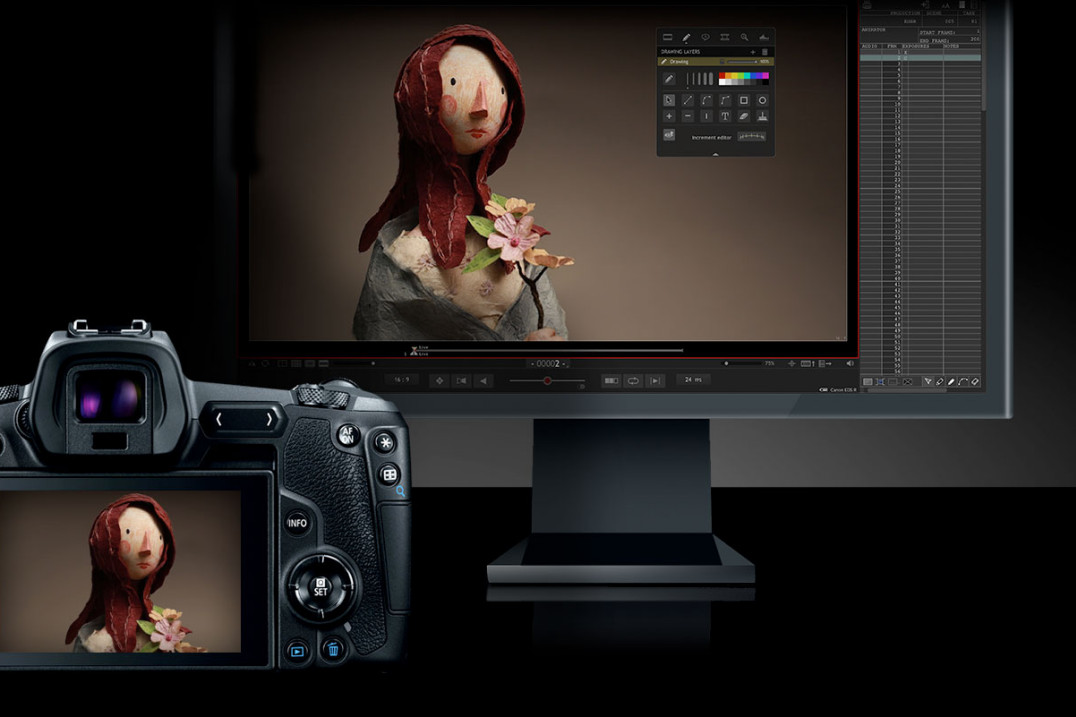Image resolution: width=1076 pixels, height=717 pixels.
Task: Open the 24 fps frame rate selector
Action: [693, 379]
